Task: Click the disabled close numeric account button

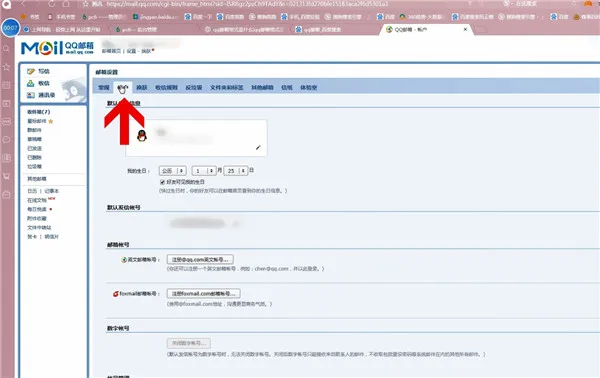Action: pos(189,343)
